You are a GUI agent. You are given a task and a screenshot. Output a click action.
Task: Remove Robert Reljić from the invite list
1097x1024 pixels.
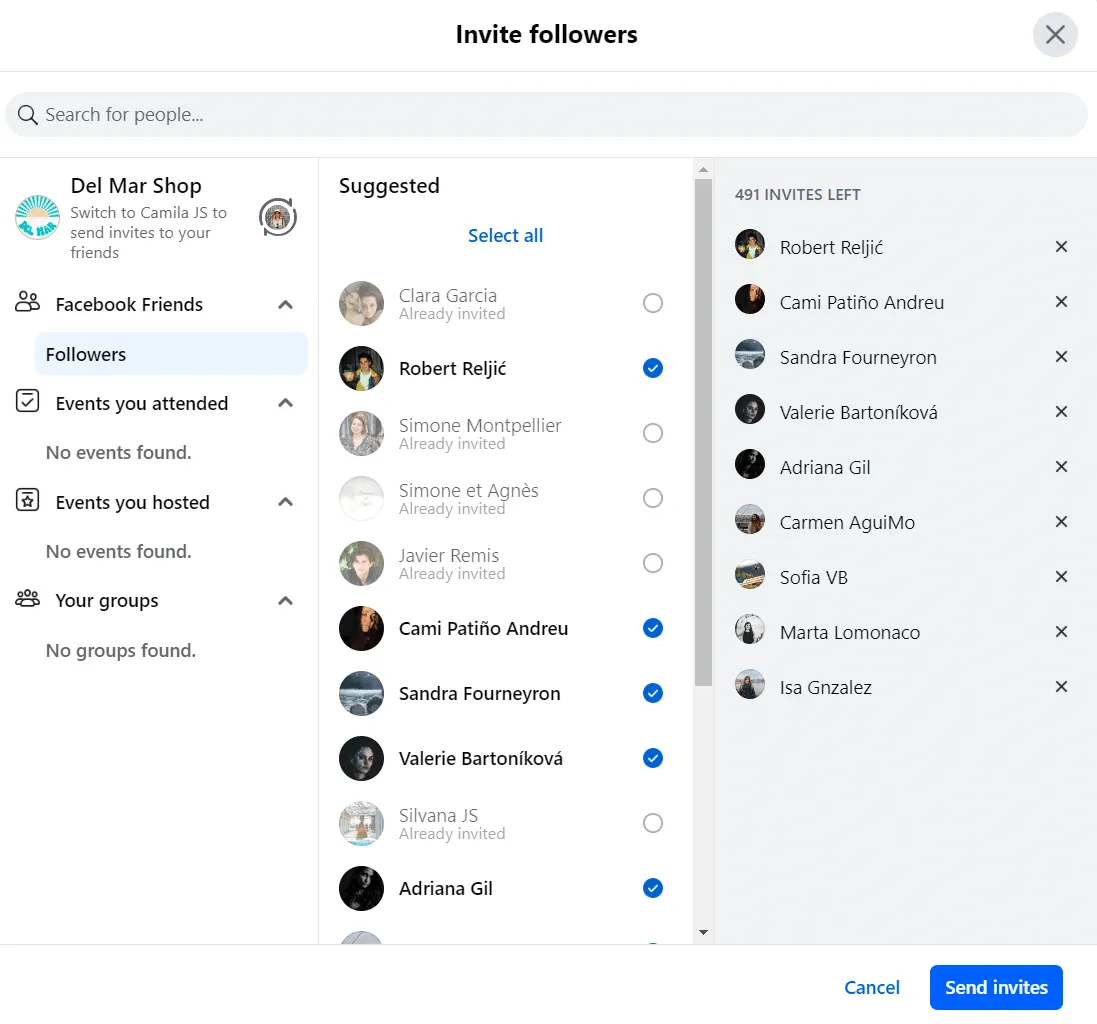[1061, 247]
